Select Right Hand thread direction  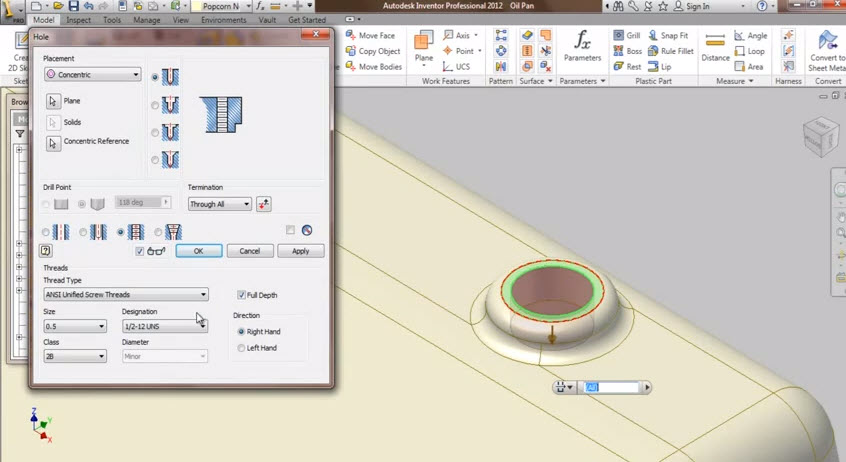[x=241, y=331]
